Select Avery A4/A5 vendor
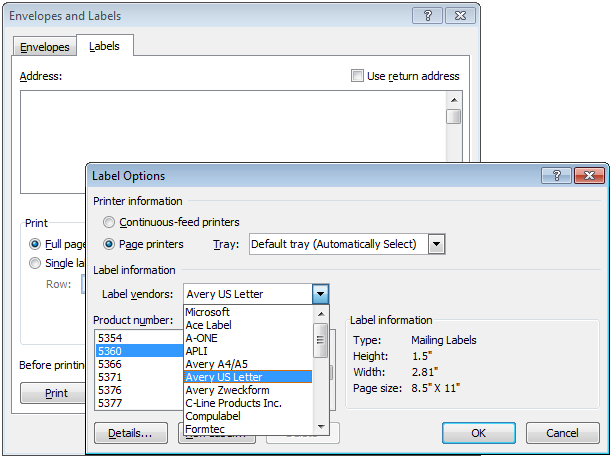The width and height of the screenshot is (612, 459). coord(248,364)
